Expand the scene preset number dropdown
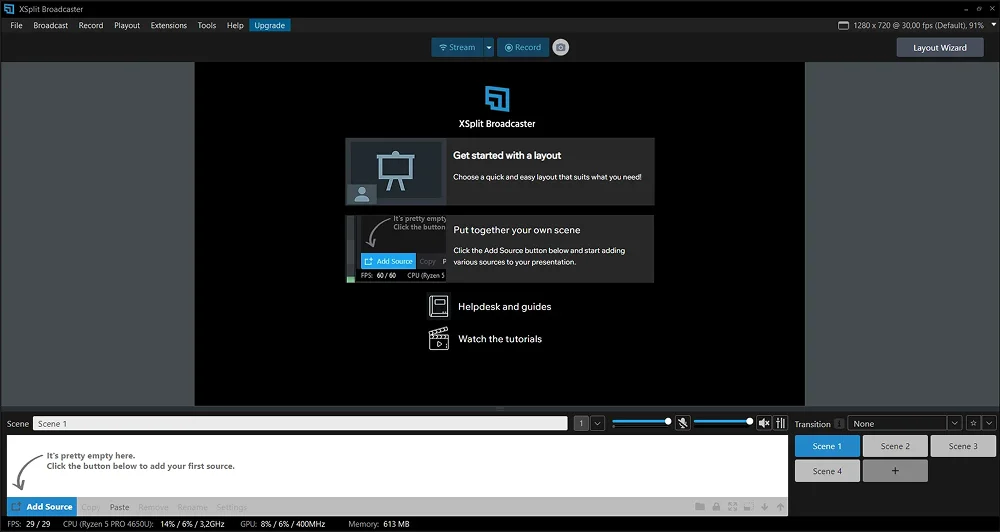The image size is (1000, 532). [x=598, y=423]
